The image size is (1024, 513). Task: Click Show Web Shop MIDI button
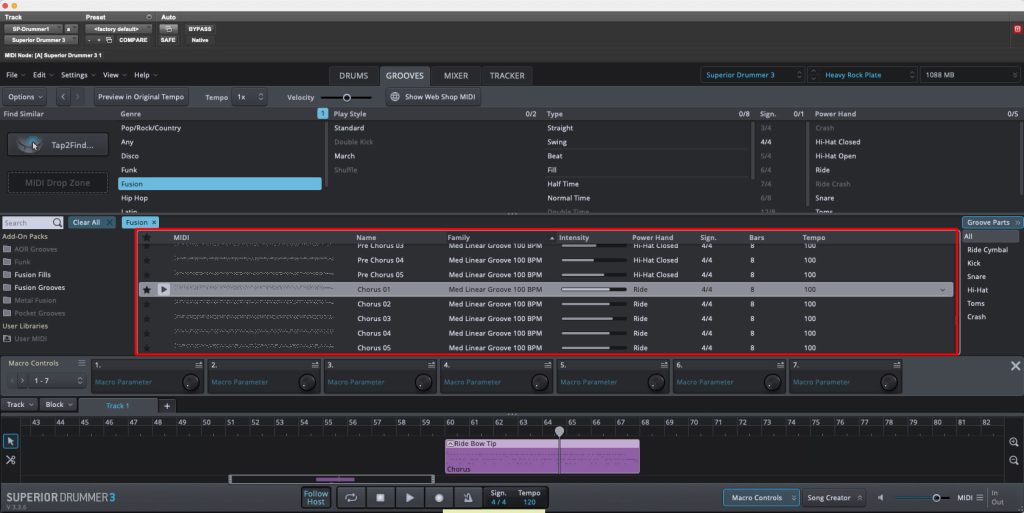pos(436,97)
